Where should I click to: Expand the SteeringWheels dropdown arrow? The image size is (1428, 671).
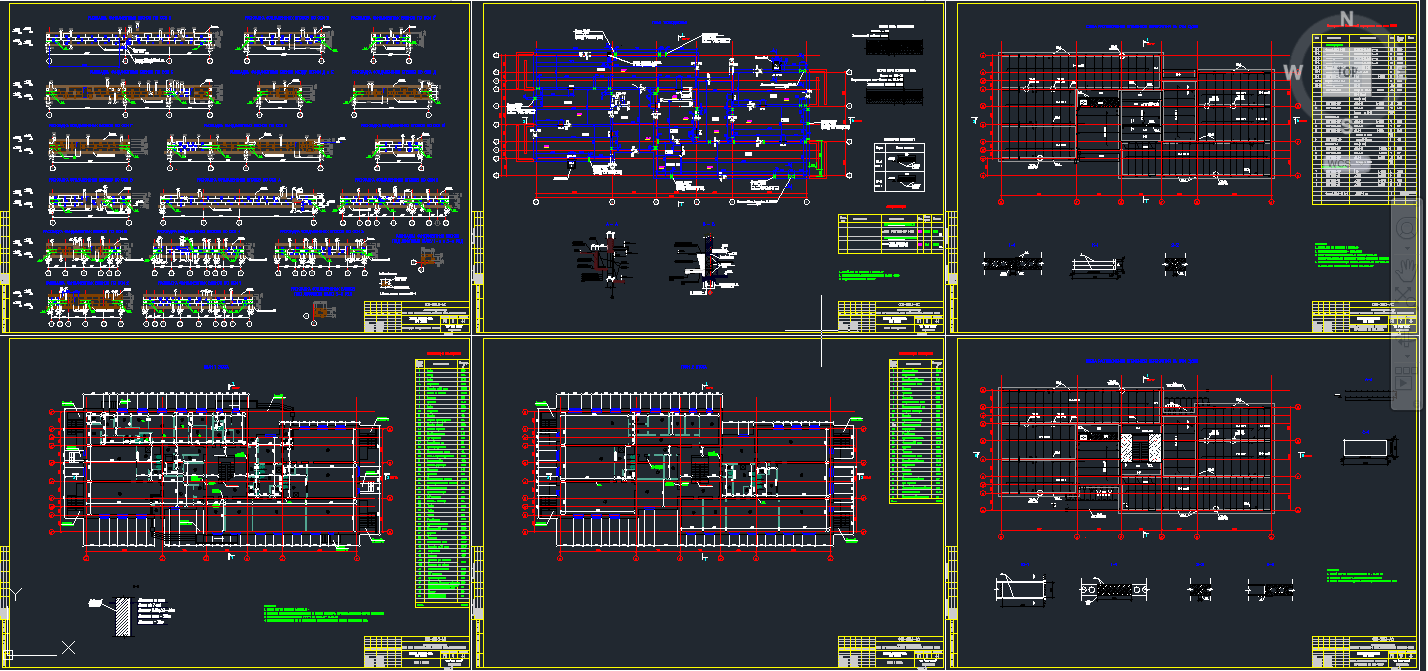tap(1407, 248)
